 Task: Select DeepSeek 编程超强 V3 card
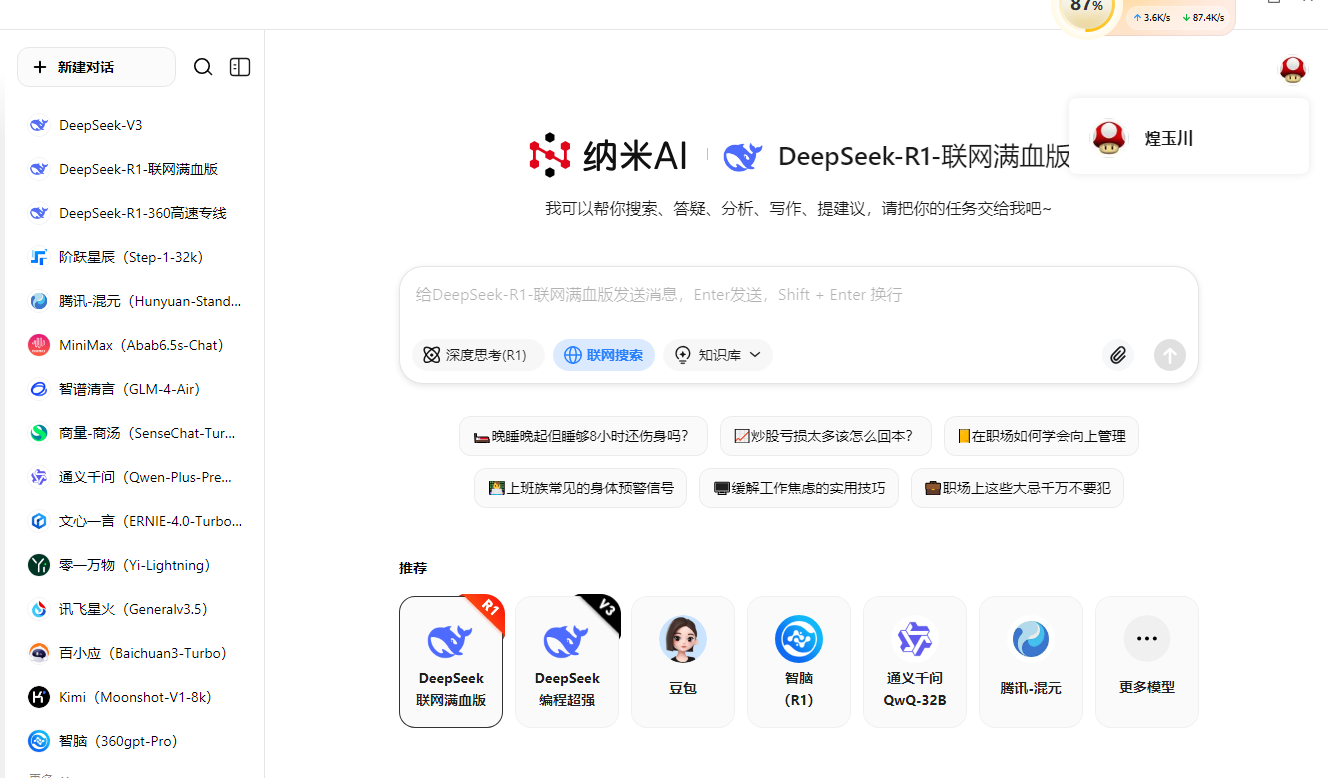click(567, 662)
